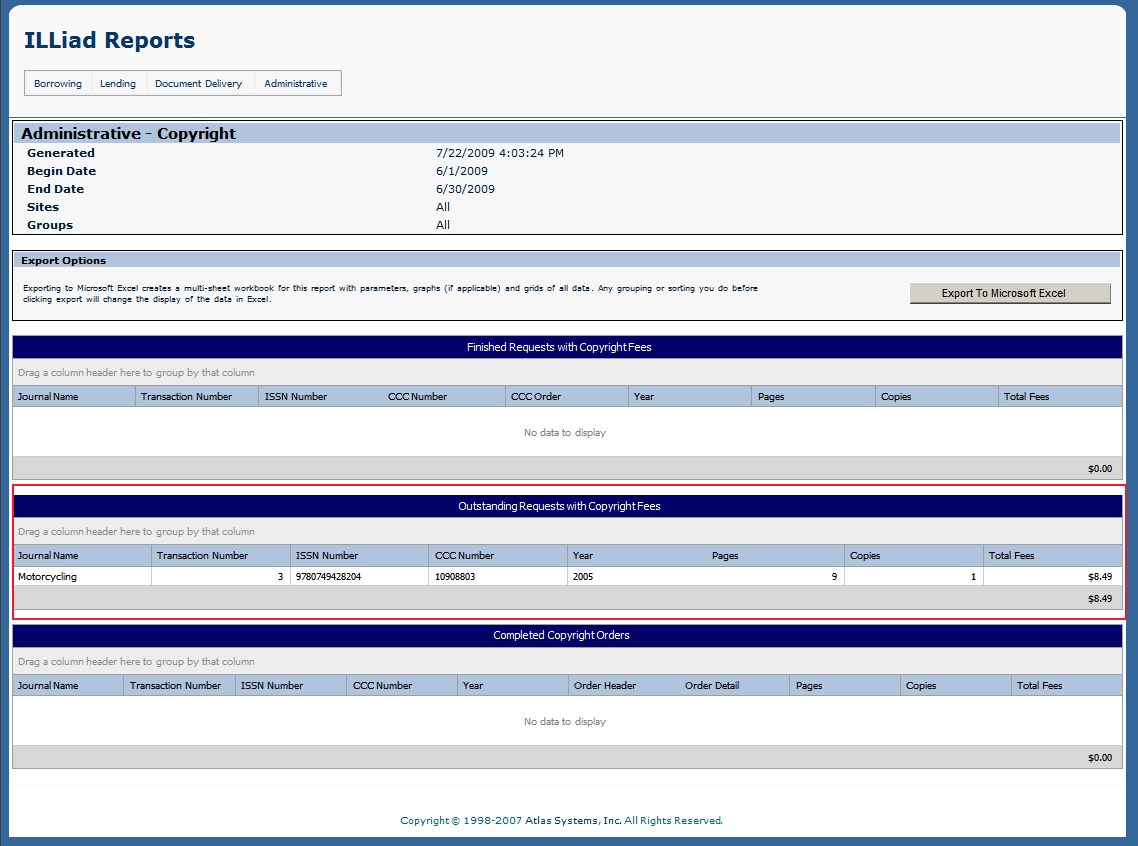
Task: Click Export To Microsoft Excel
Action: click(1009, 292)
